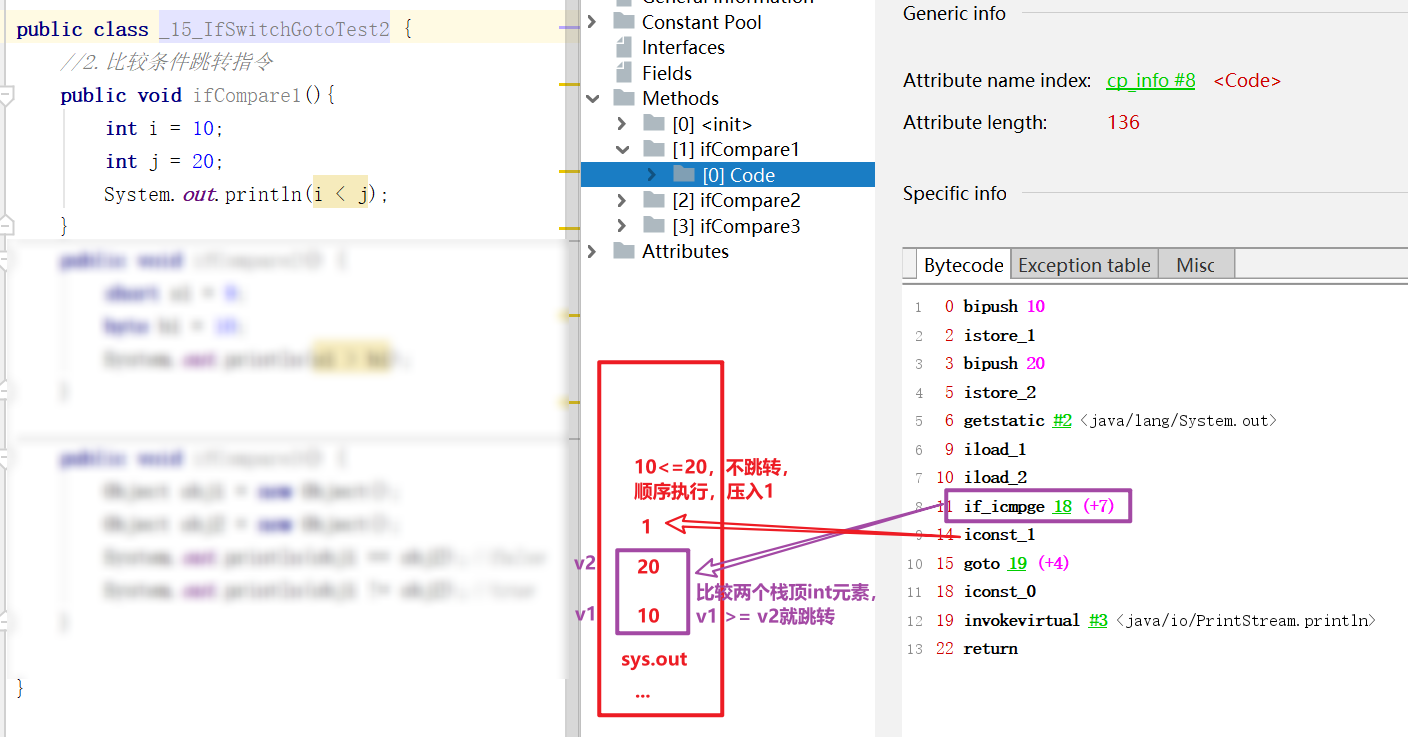Click the Attributes folder icon
The height and width of the screenshot is (737, 1408).
[624, 251]
